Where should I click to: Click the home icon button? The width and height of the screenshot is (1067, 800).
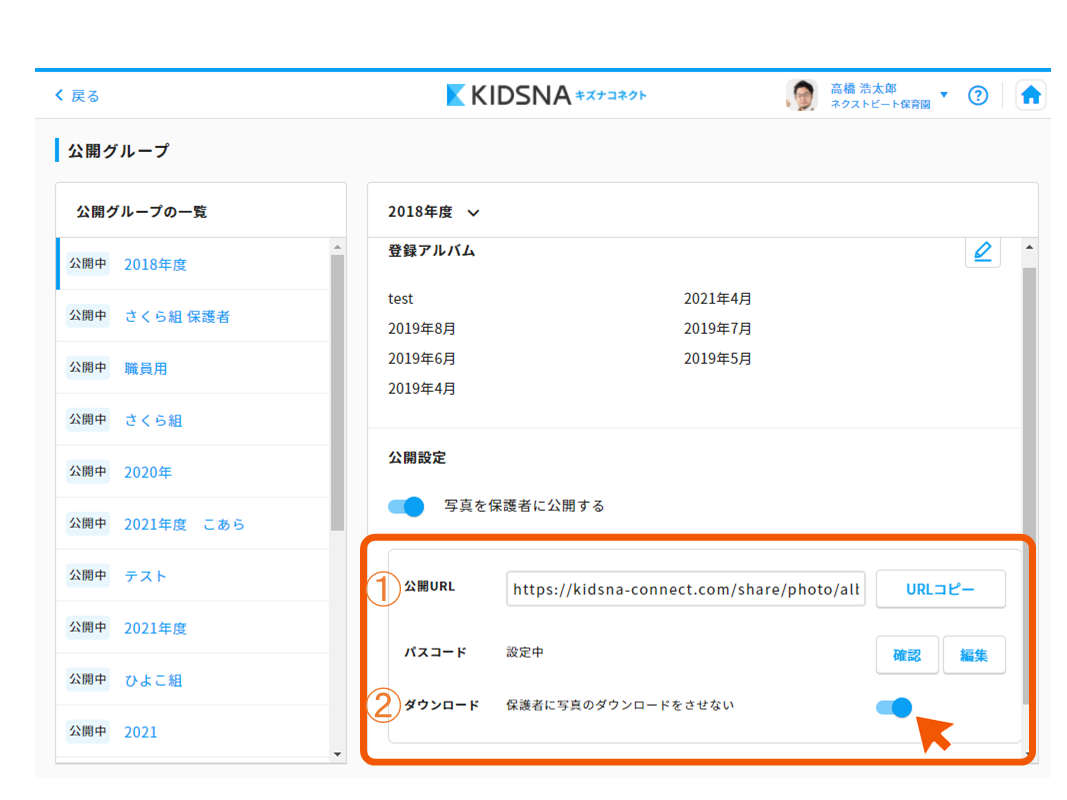pyautogui.click(x=1031, y=95)
